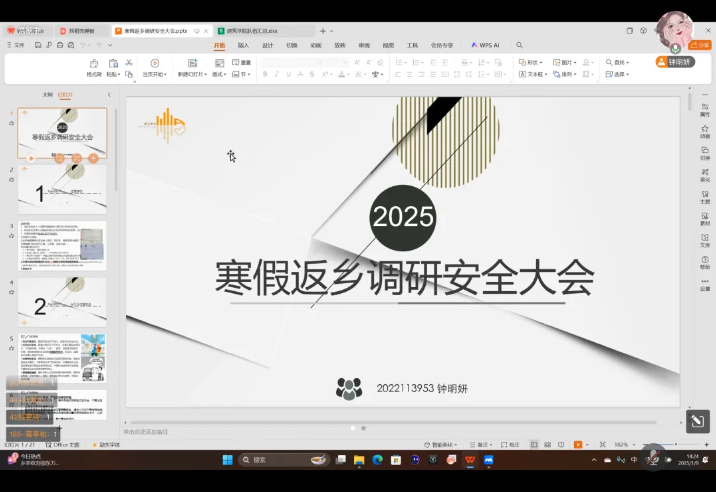Open the Find (查找) tool in ribbon
This screenshot has height=492, width=716.
point(619,62)
